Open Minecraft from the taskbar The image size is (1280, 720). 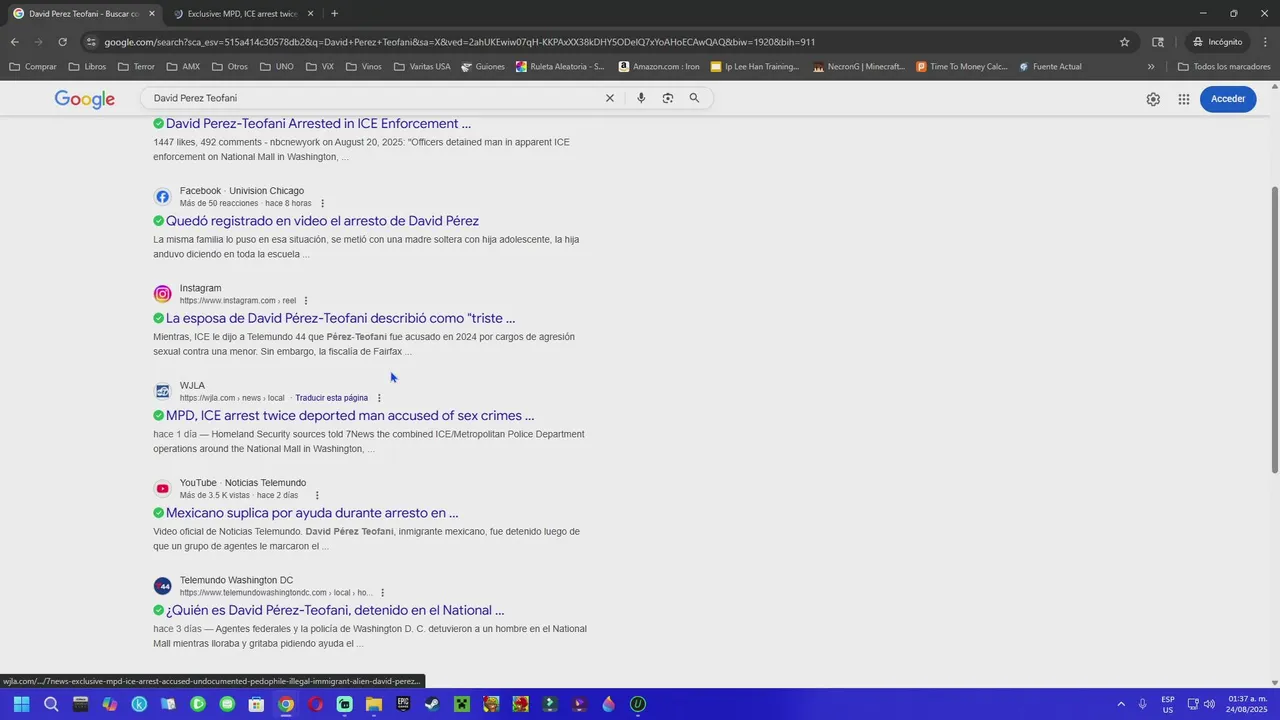pos(462,704)
